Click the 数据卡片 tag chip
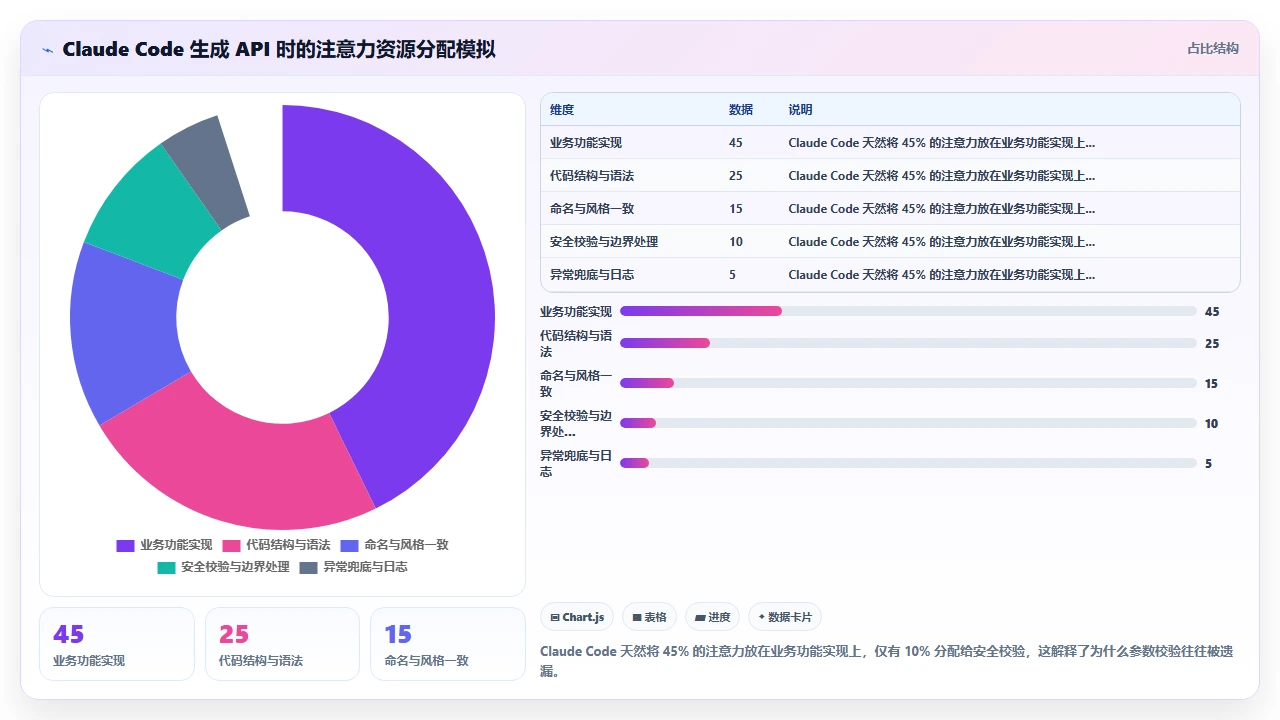The height and width of the screenshot is (720, 1280). pyautogui.click(x=785, y=617)
